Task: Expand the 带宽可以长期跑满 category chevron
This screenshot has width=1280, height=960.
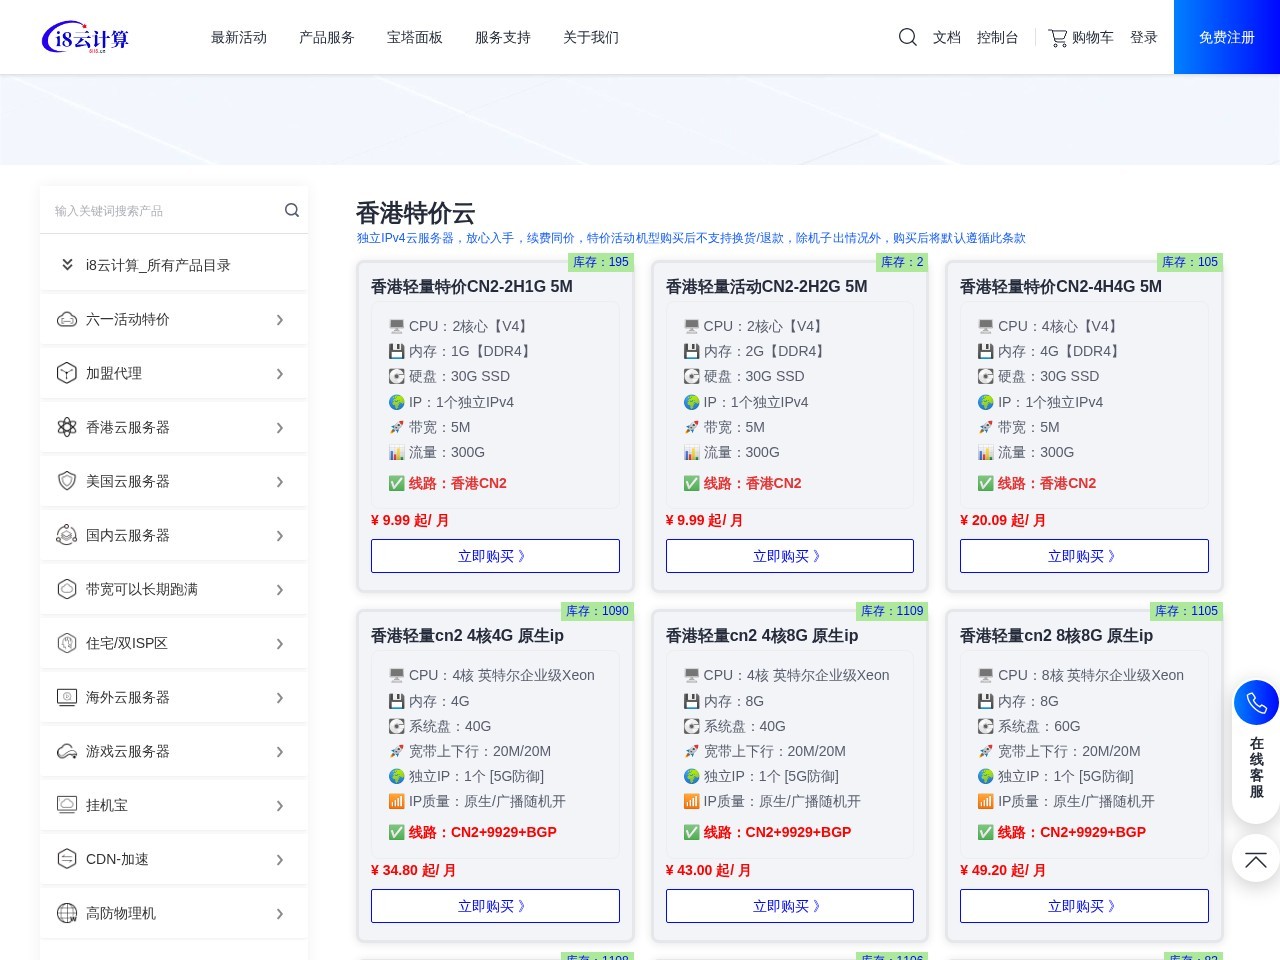Action: coord(280,590)
